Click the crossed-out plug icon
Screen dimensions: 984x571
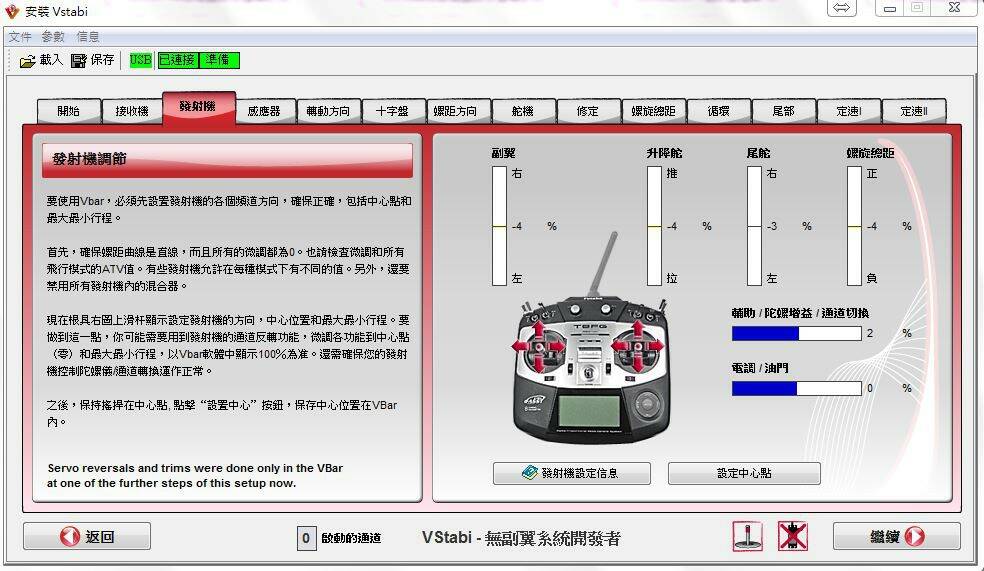(793, 536)
